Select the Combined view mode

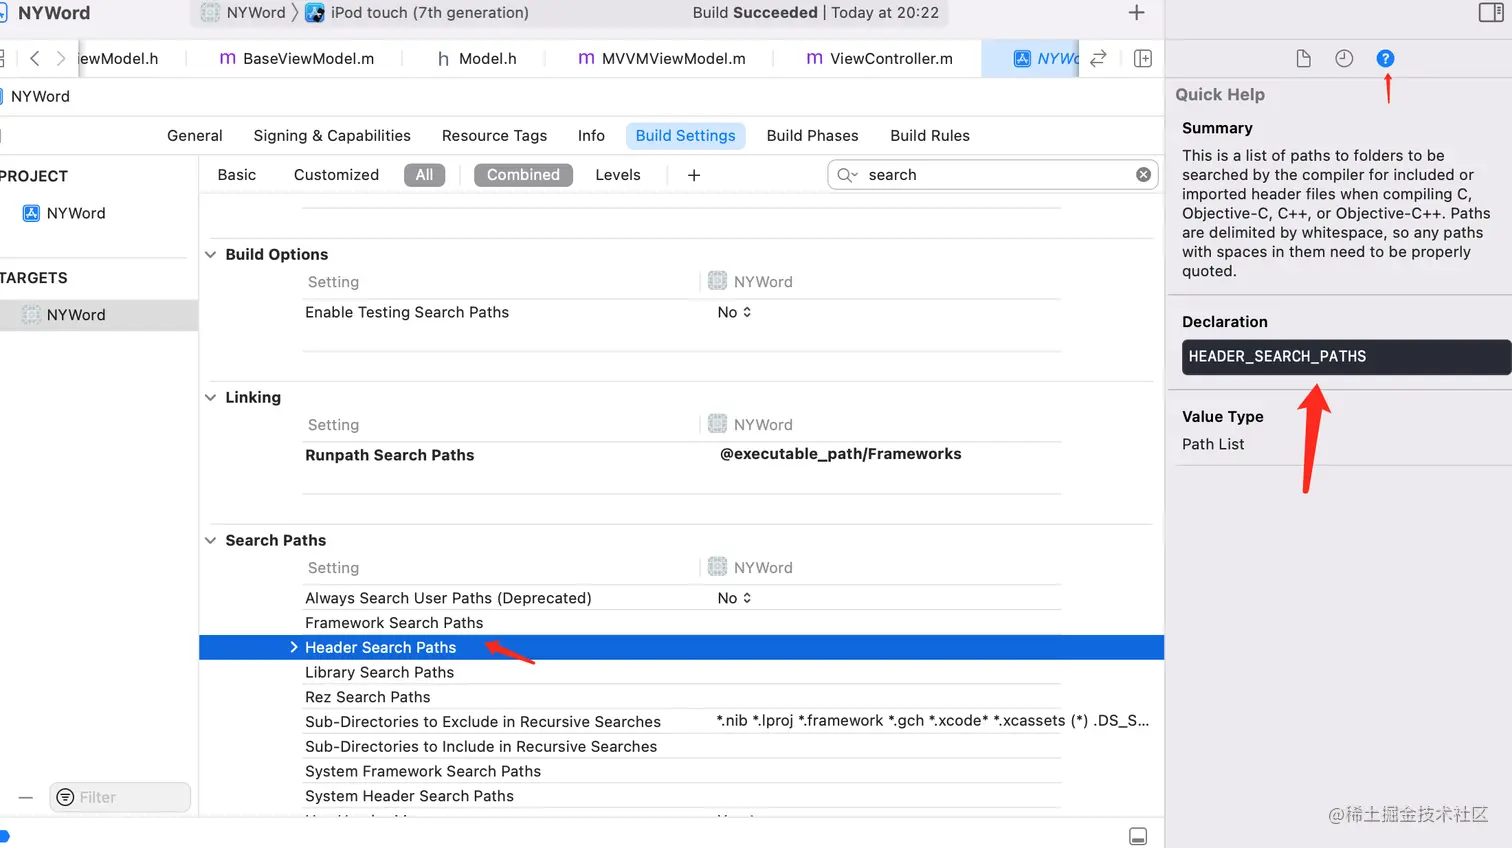[523, 175]
